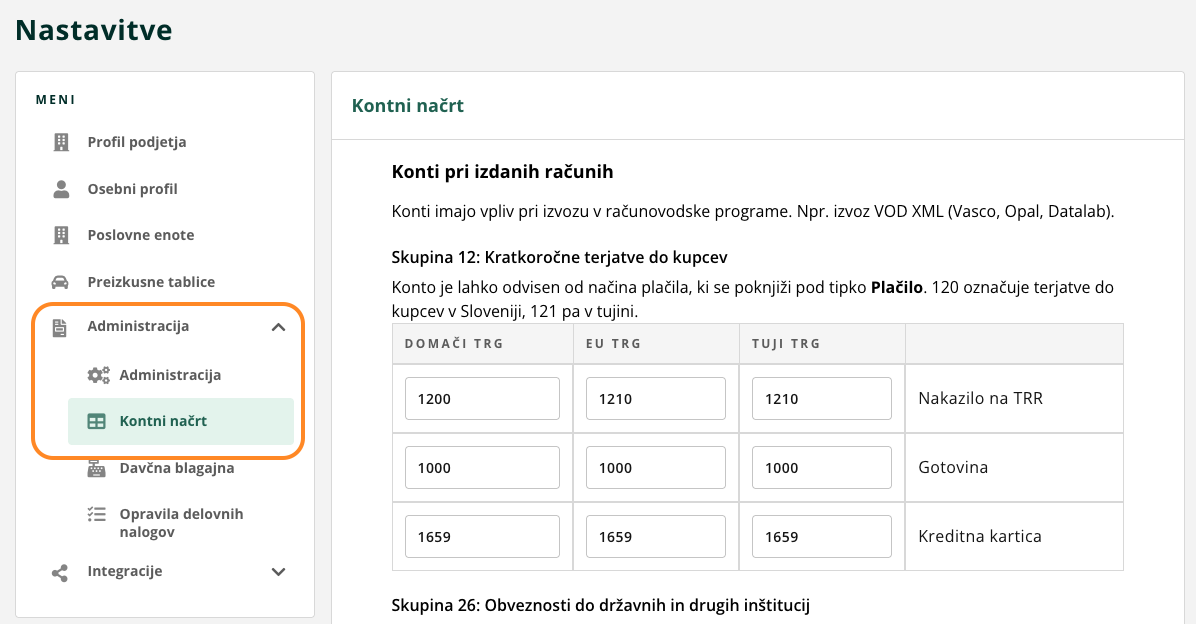Screen dimensions: 1196x624
Task: Click the Poslovne enote building icon
Action: 61,235
